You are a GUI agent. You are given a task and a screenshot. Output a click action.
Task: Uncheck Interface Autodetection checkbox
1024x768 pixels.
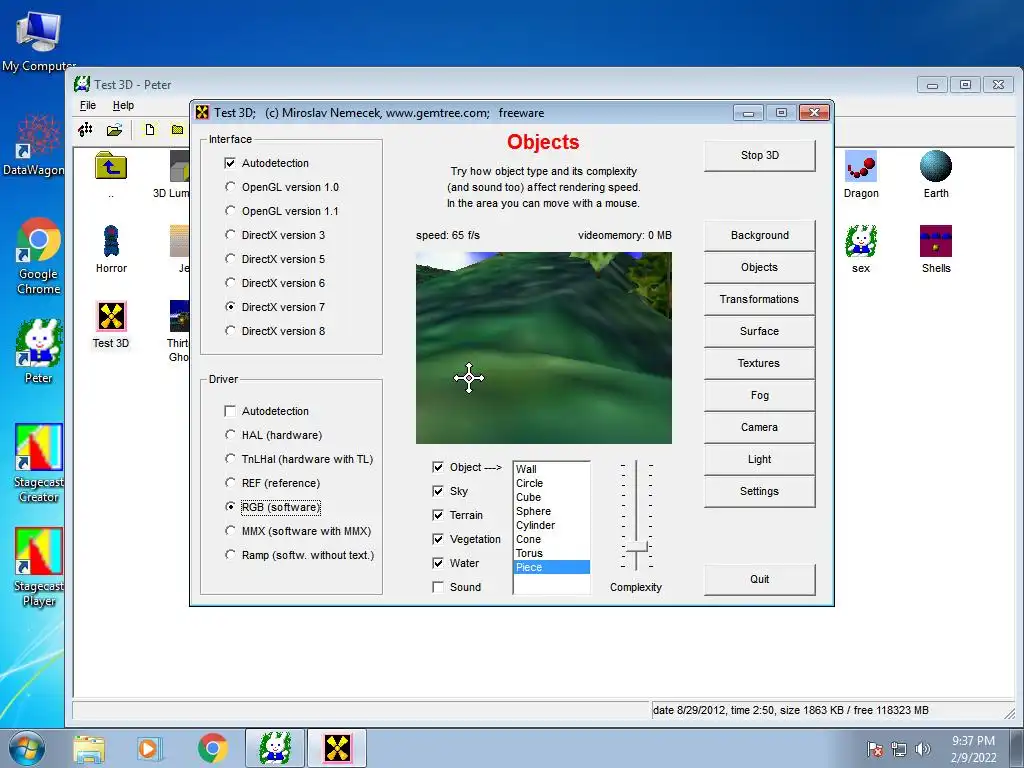point(230,163)
